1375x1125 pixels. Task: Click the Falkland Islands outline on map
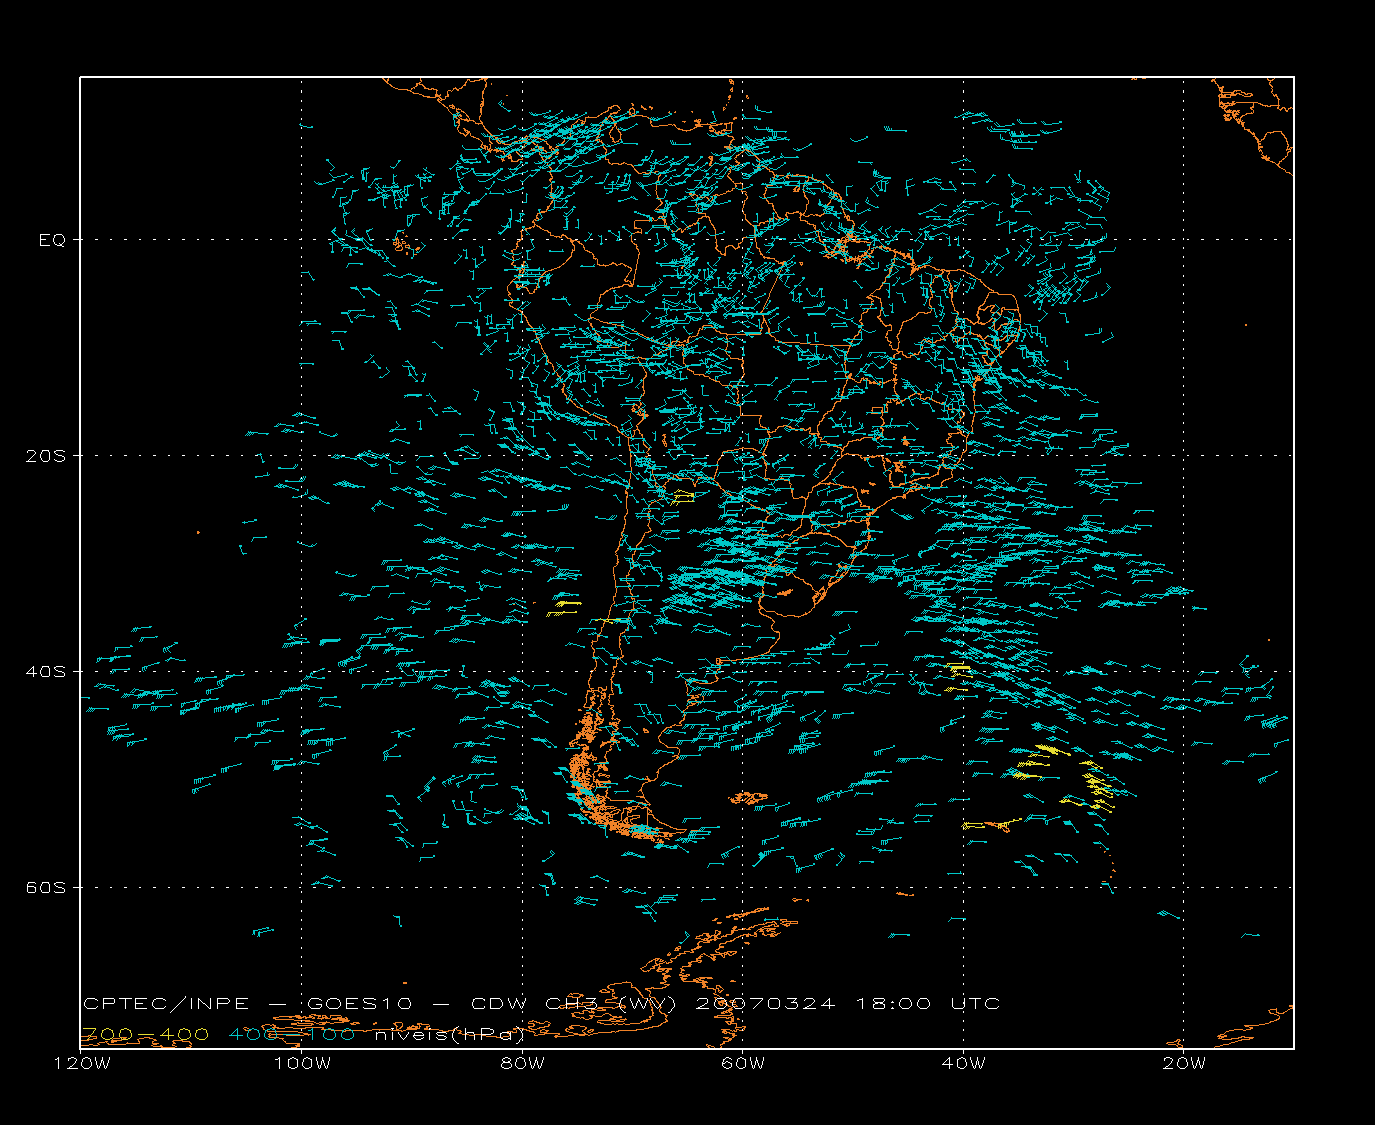click(748, 798)
